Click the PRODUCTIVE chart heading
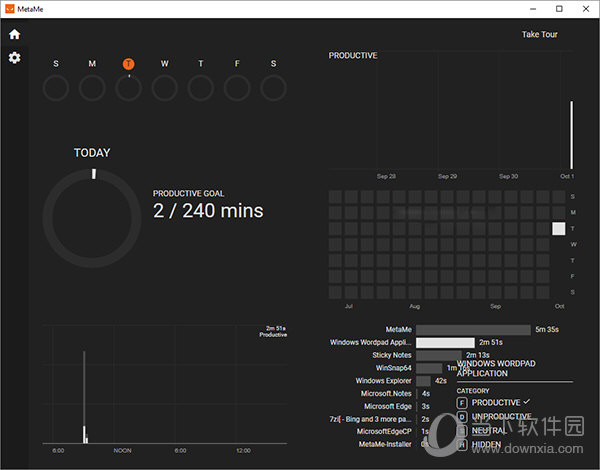The height and width of the screenshot is (470, 600). click(x=353, y=55)
